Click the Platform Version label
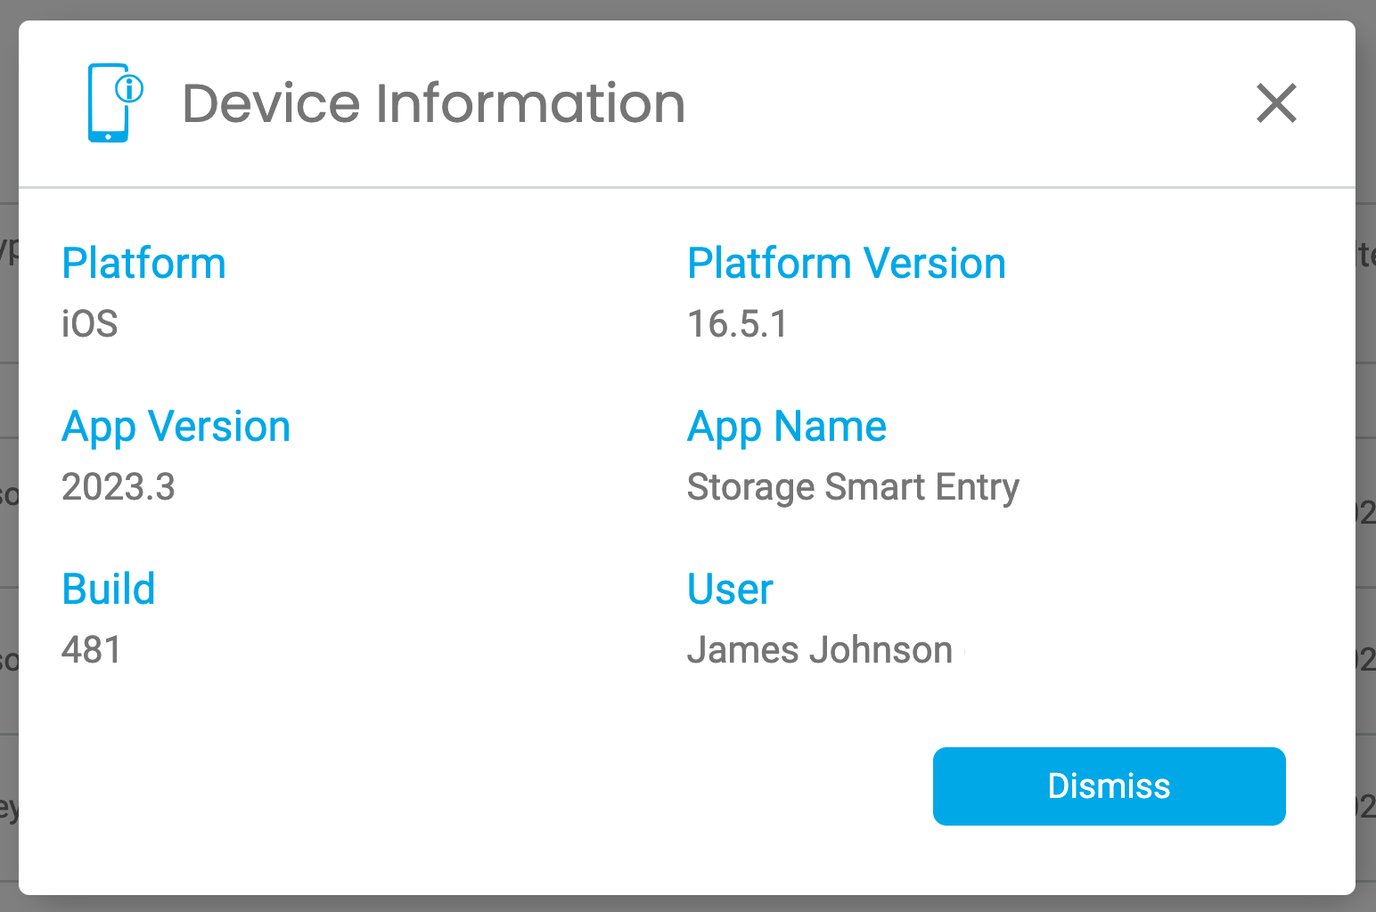1376x912 pixels. (846, 263)
